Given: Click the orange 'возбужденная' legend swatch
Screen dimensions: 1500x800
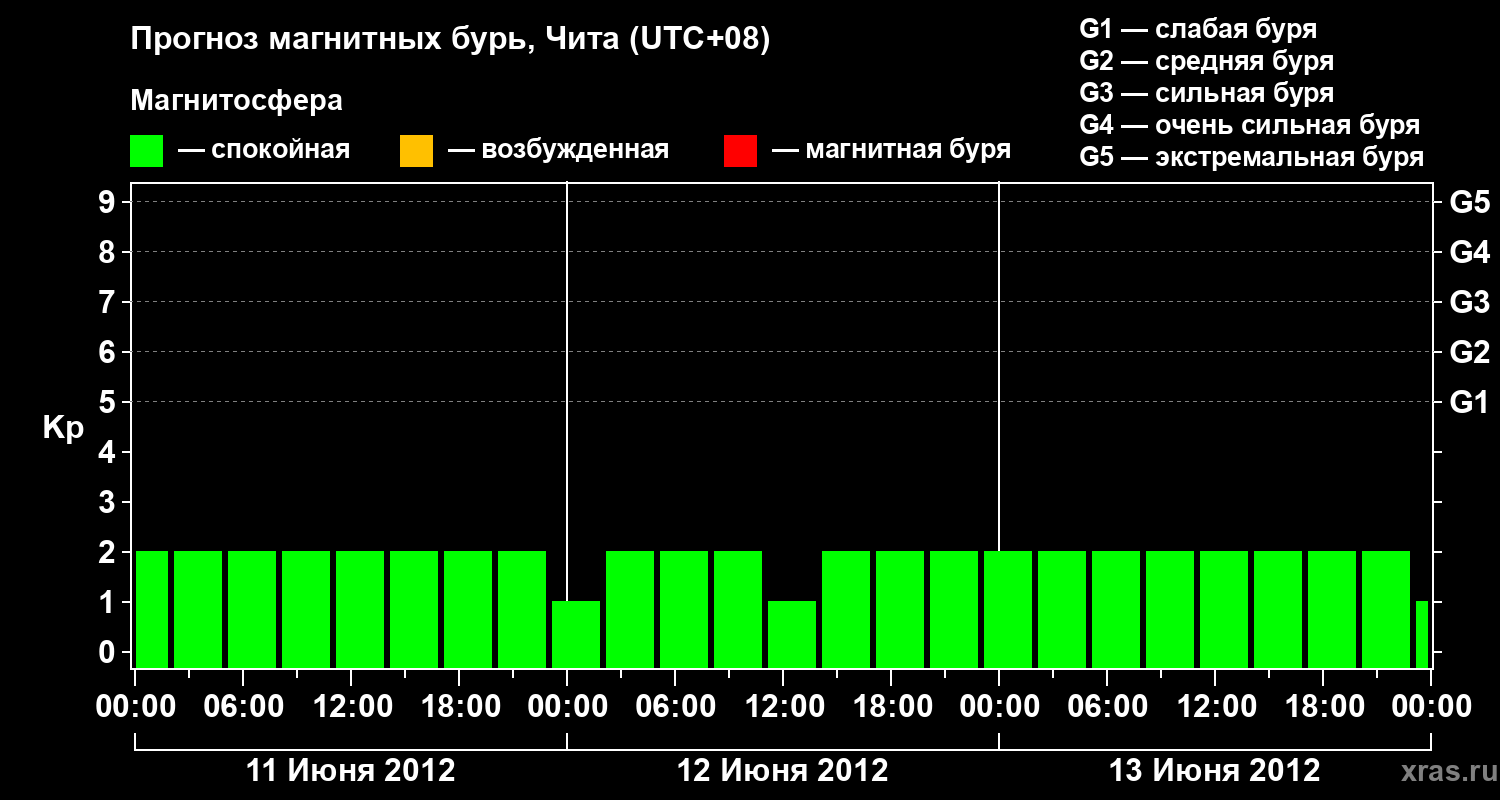Looking at the screenshot, I should pos(416,151).
